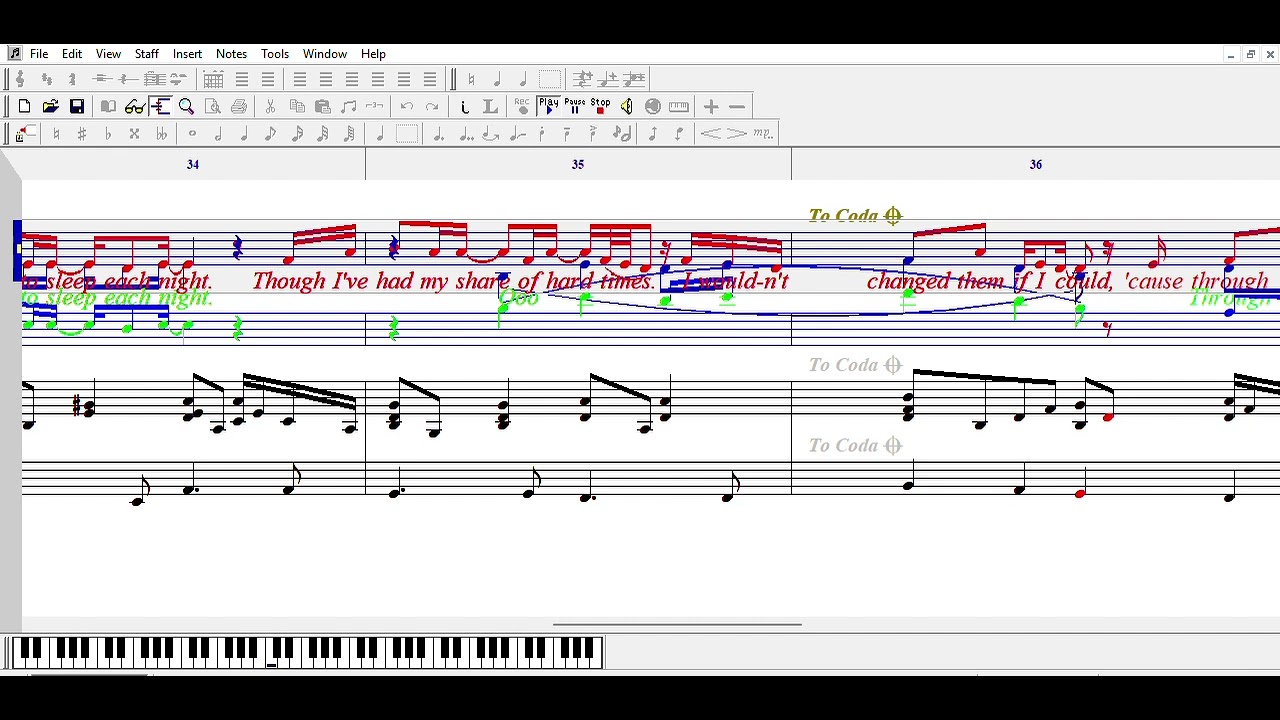Click the Pause button

(x=574, y=106)
